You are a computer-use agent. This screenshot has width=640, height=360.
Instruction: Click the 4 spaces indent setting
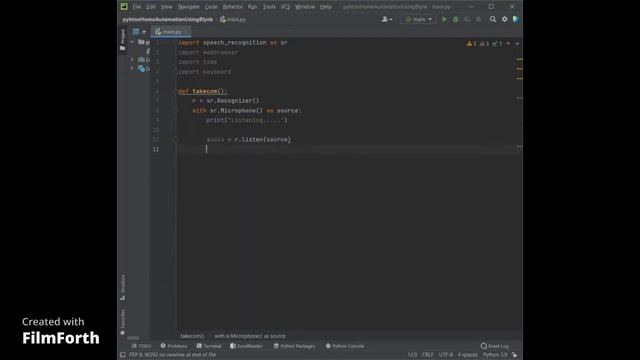tap(467, 355)
